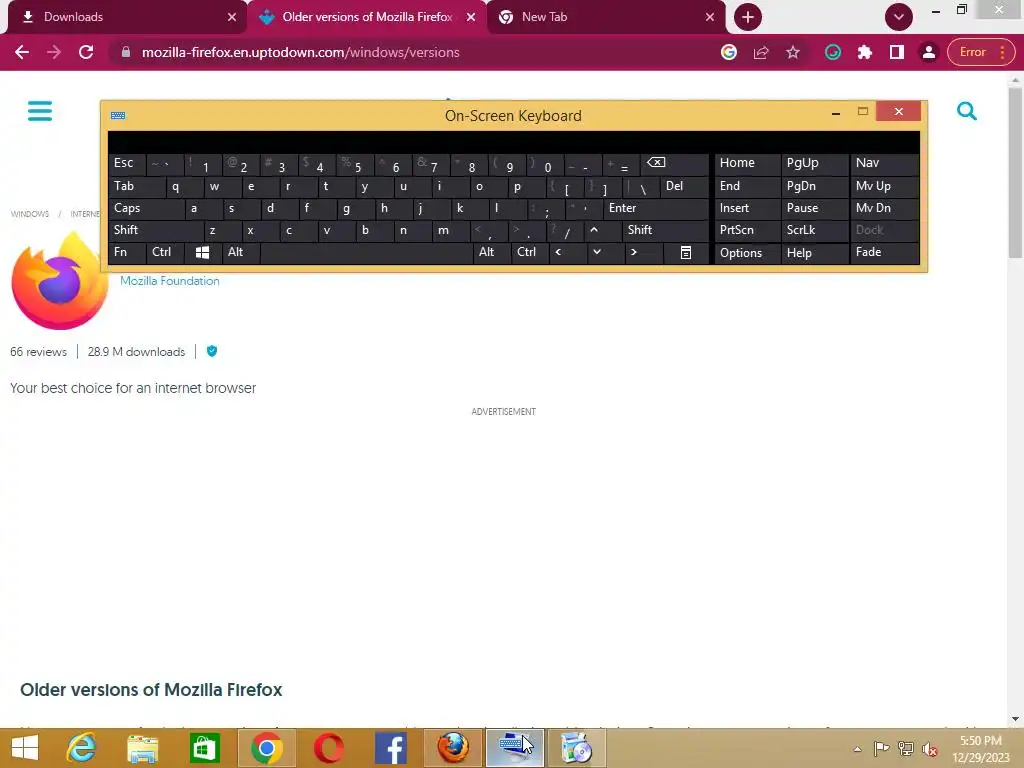Click the Firefox logo image on page
Image resolution: width=1024 pixels, height=768 pixels.
60,281
